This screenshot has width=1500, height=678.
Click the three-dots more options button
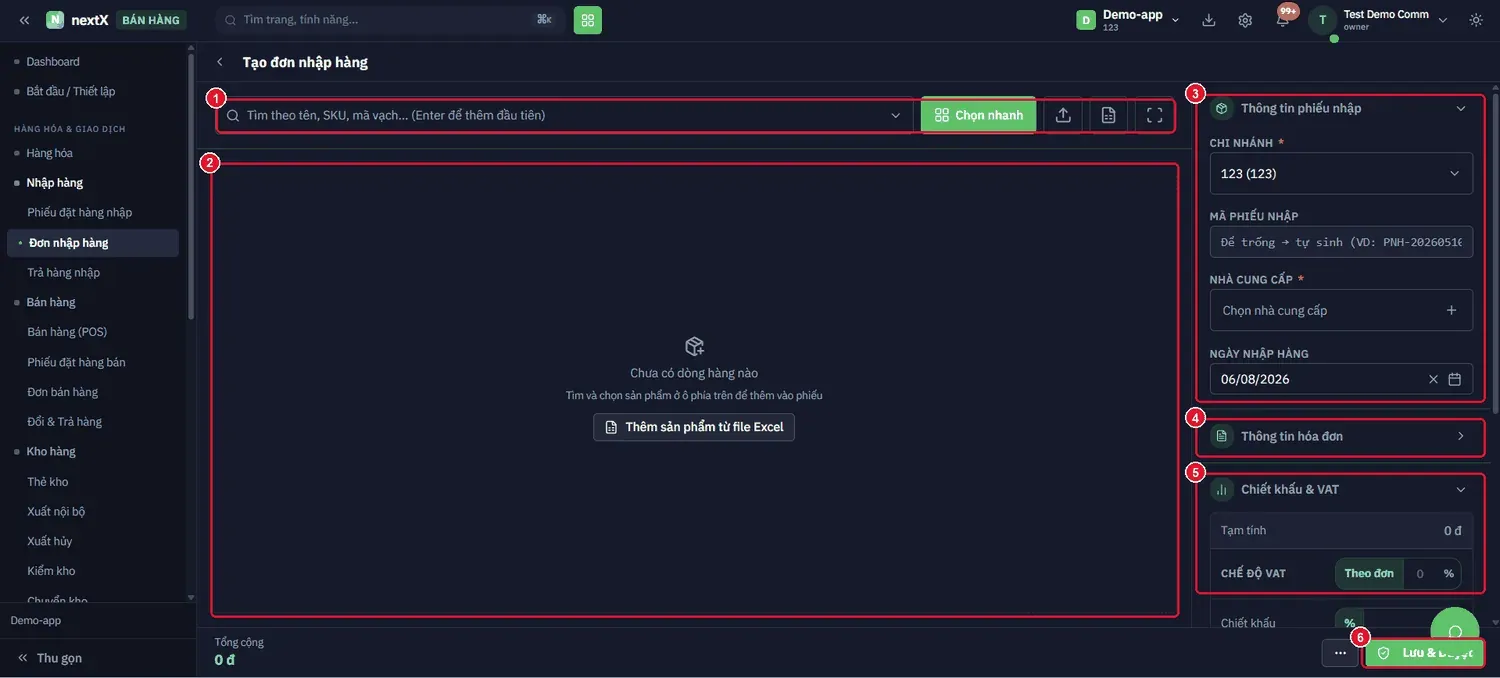pyautogui.click(x=1340, y=653)
